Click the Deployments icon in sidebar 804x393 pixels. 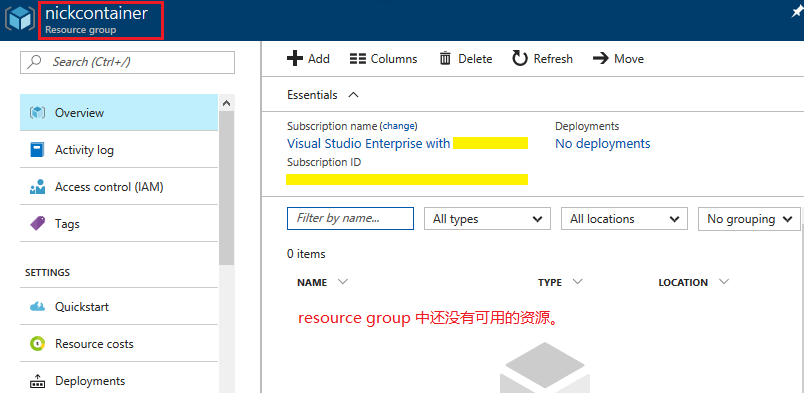(x=37, y=381)
